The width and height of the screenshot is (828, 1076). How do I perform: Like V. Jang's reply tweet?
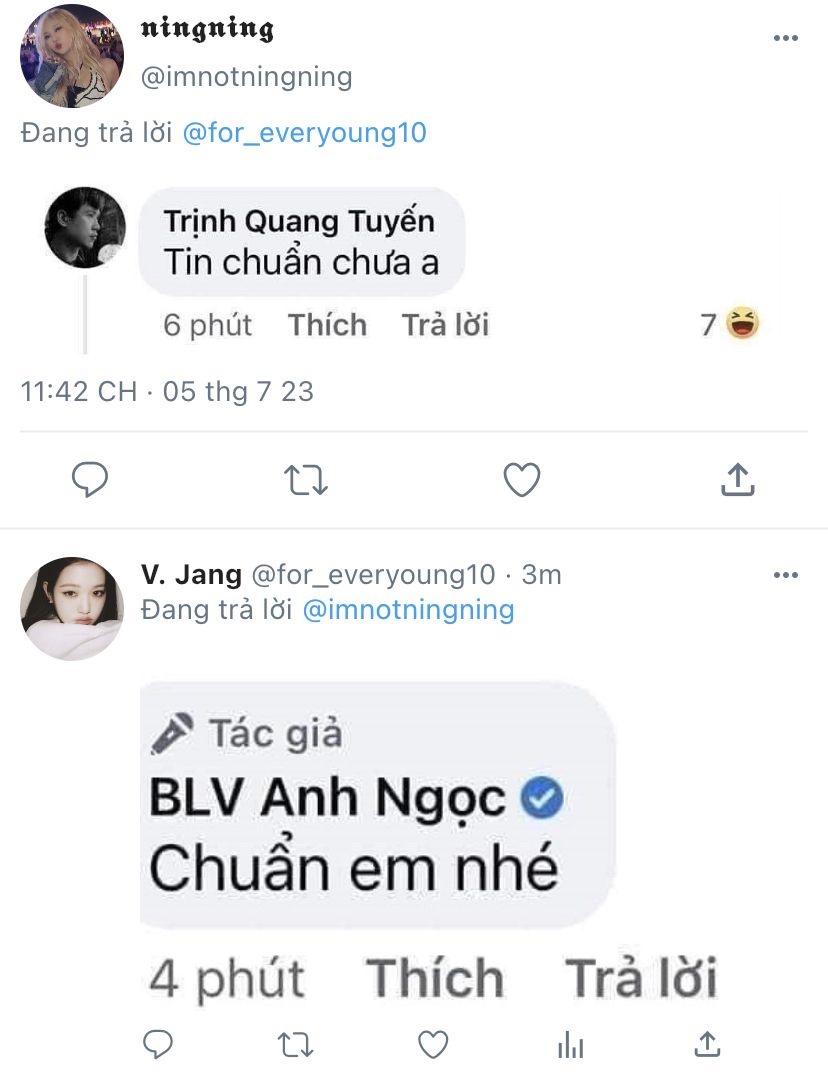click(x=434, y=1045)
